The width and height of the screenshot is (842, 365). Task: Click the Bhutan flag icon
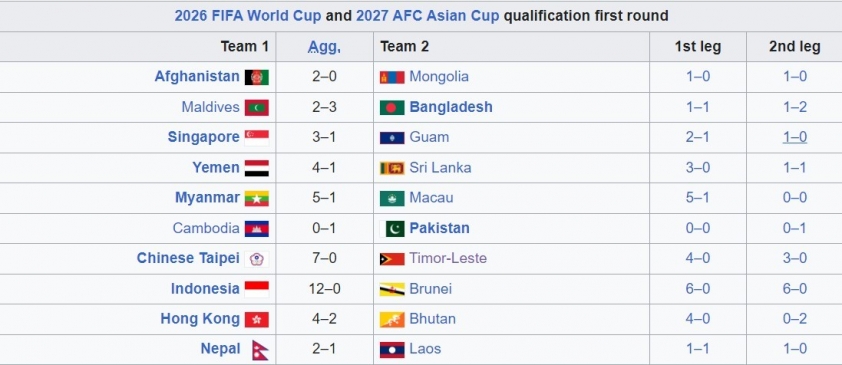click(392, 319)
